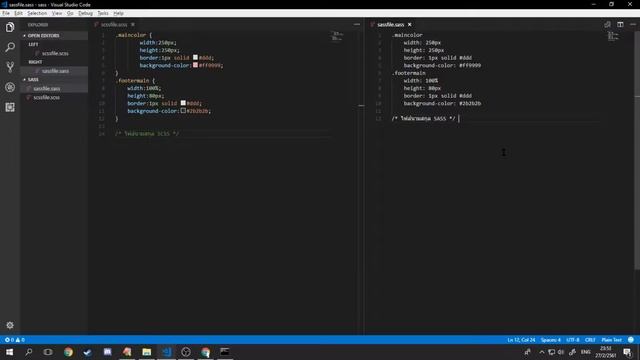Click the right editor vertical scrollbar
The image size is (640, 360).
coord(637,151)
